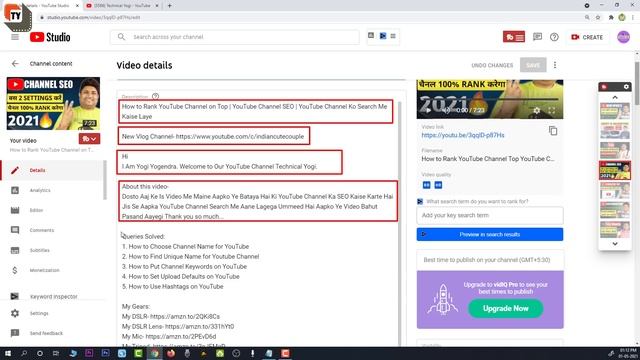
Task: Click the first vidIQ icon beside search bar
Action: 371,36
